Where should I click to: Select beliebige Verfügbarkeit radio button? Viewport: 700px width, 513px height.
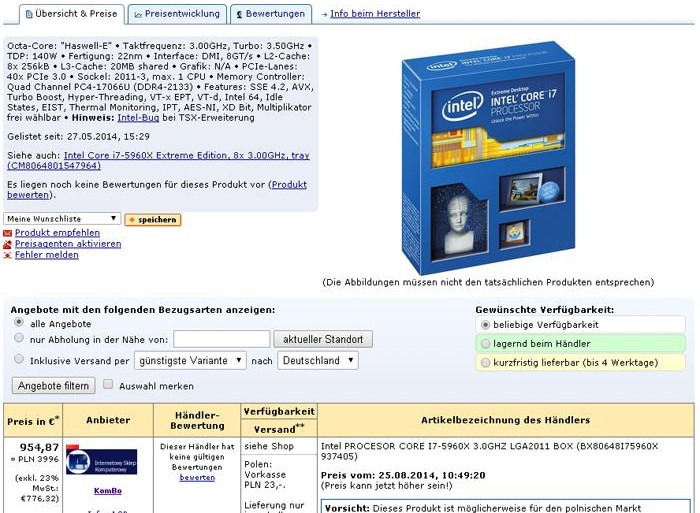point(485,325)
